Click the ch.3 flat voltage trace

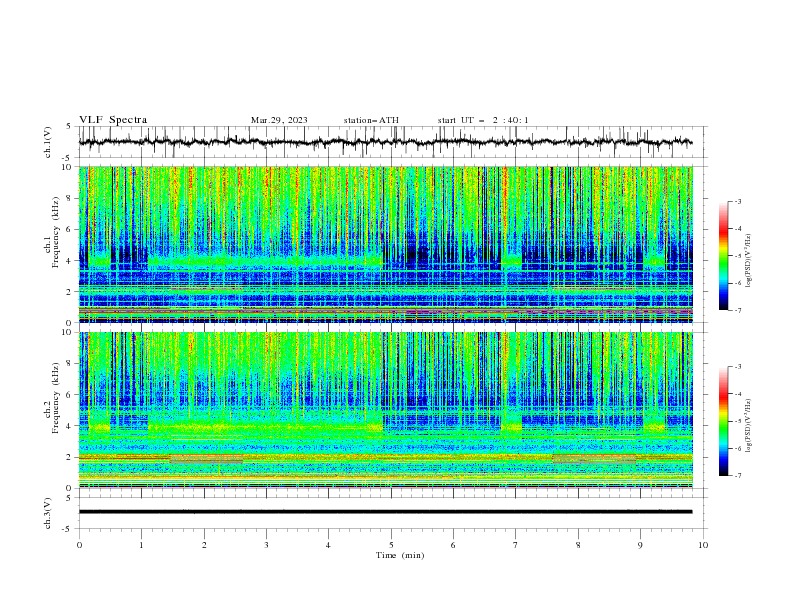(385, 512)
